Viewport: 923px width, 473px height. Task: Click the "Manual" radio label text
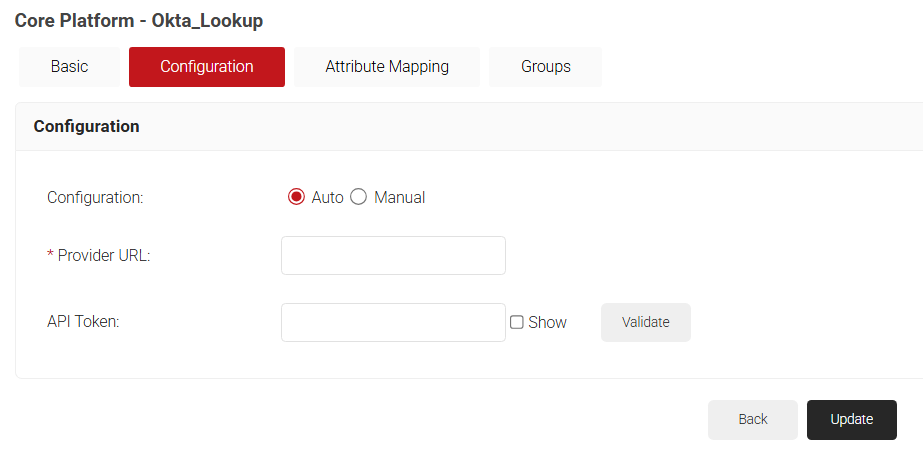click(399, 198)
